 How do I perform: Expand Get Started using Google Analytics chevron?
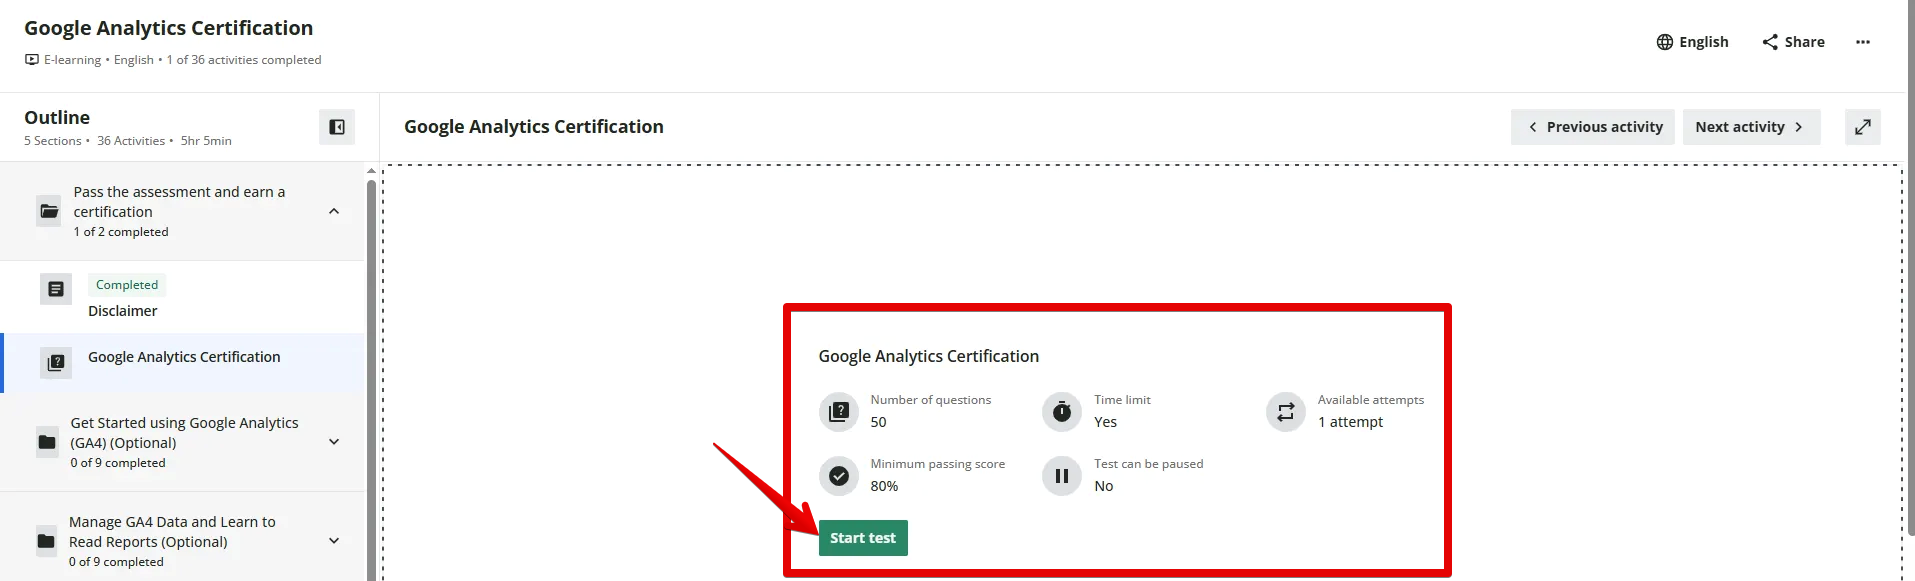[x=334, y=442]
